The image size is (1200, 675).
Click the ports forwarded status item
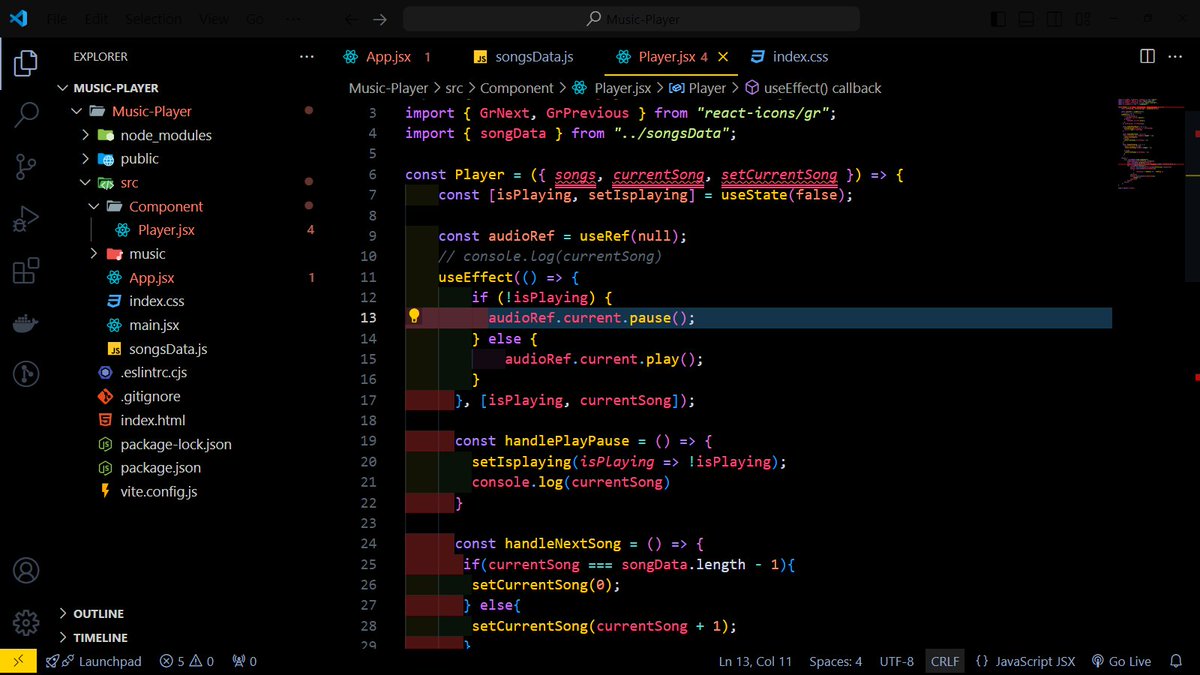point(244,661)
